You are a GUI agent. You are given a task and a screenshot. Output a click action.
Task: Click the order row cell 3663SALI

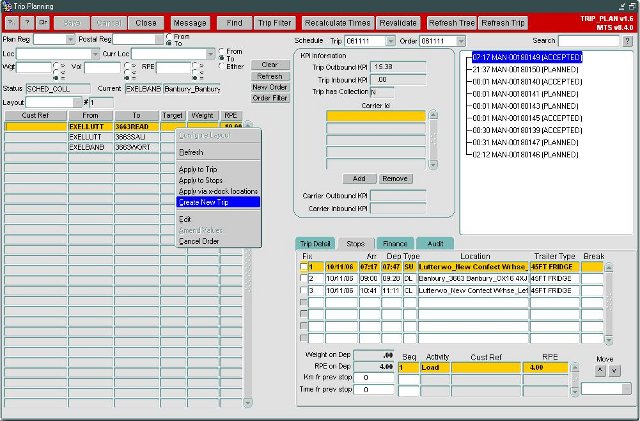pyautogui.click(x=137, y=137)
